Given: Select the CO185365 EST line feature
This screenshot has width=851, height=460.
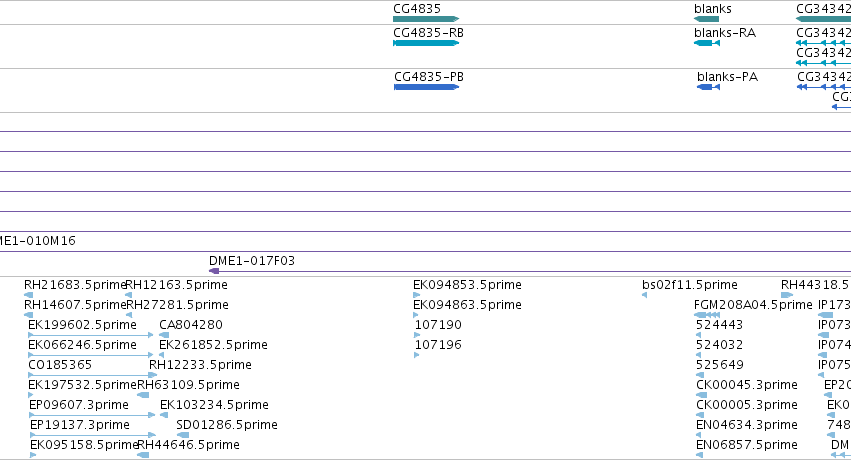Looking at the screenshot, I should point(92,375).
